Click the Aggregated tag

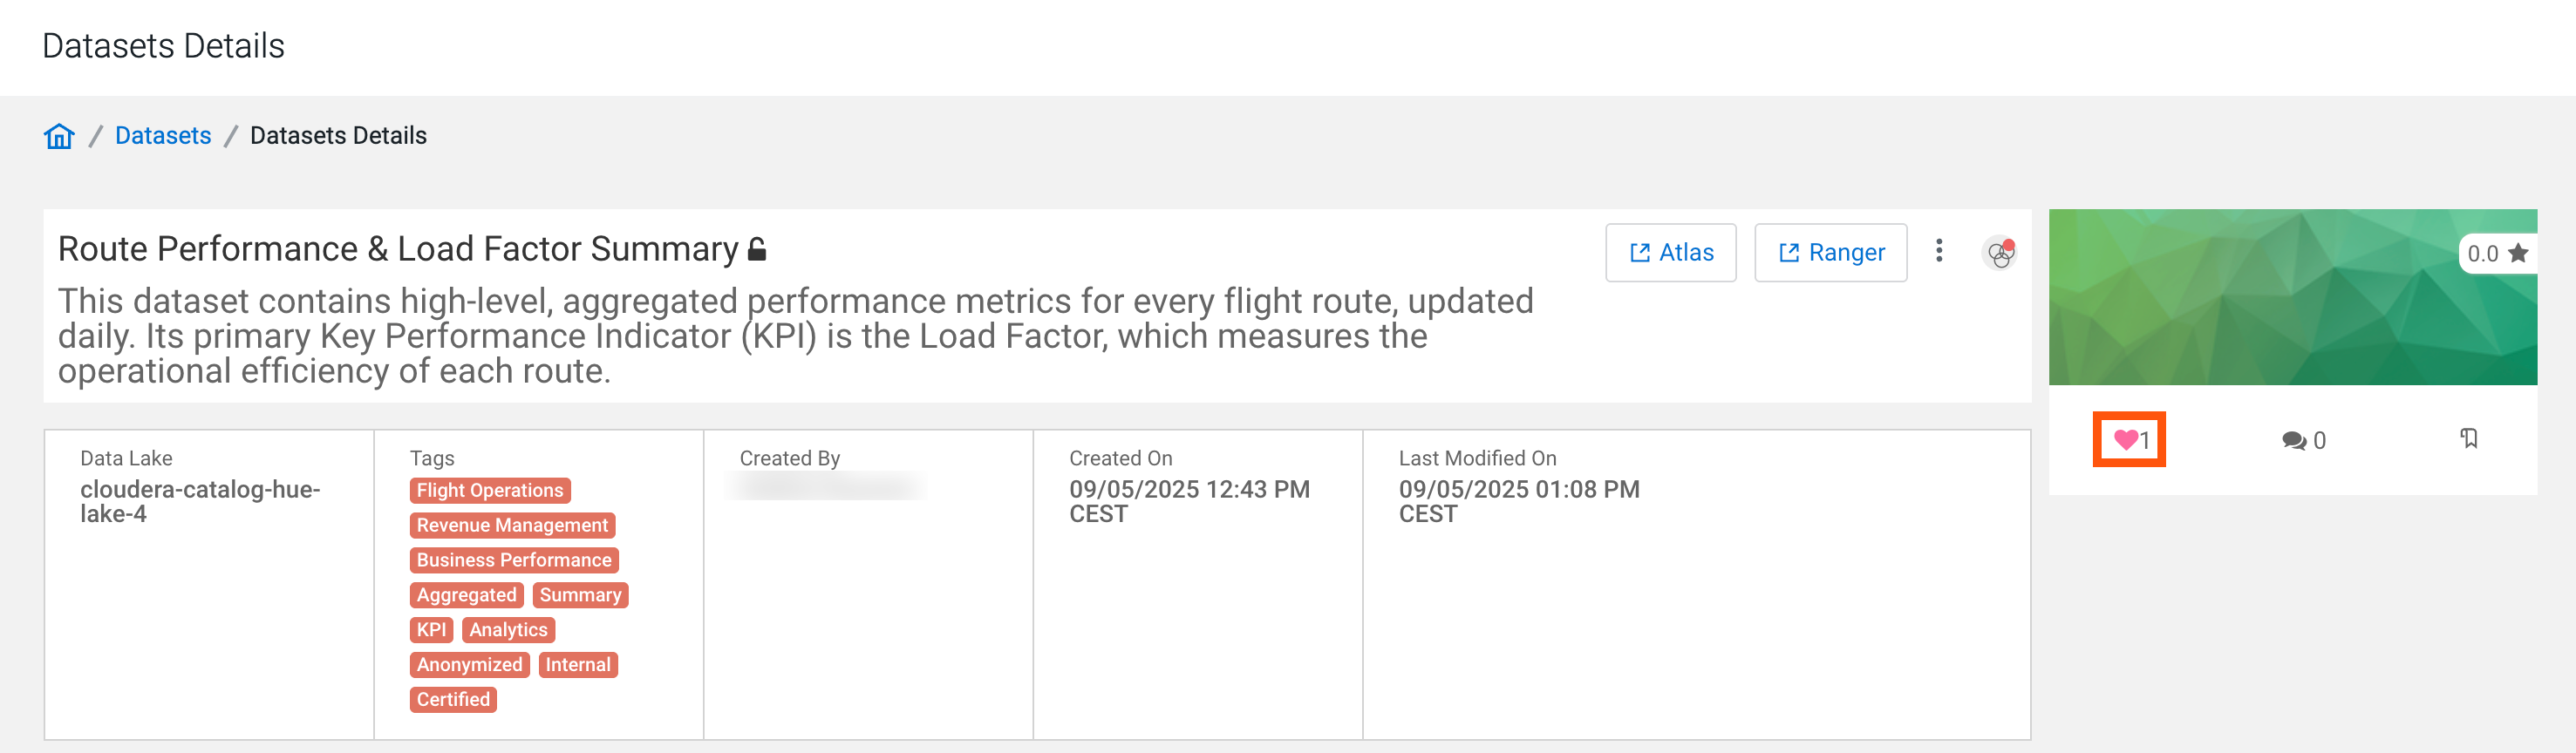[466, 595]
